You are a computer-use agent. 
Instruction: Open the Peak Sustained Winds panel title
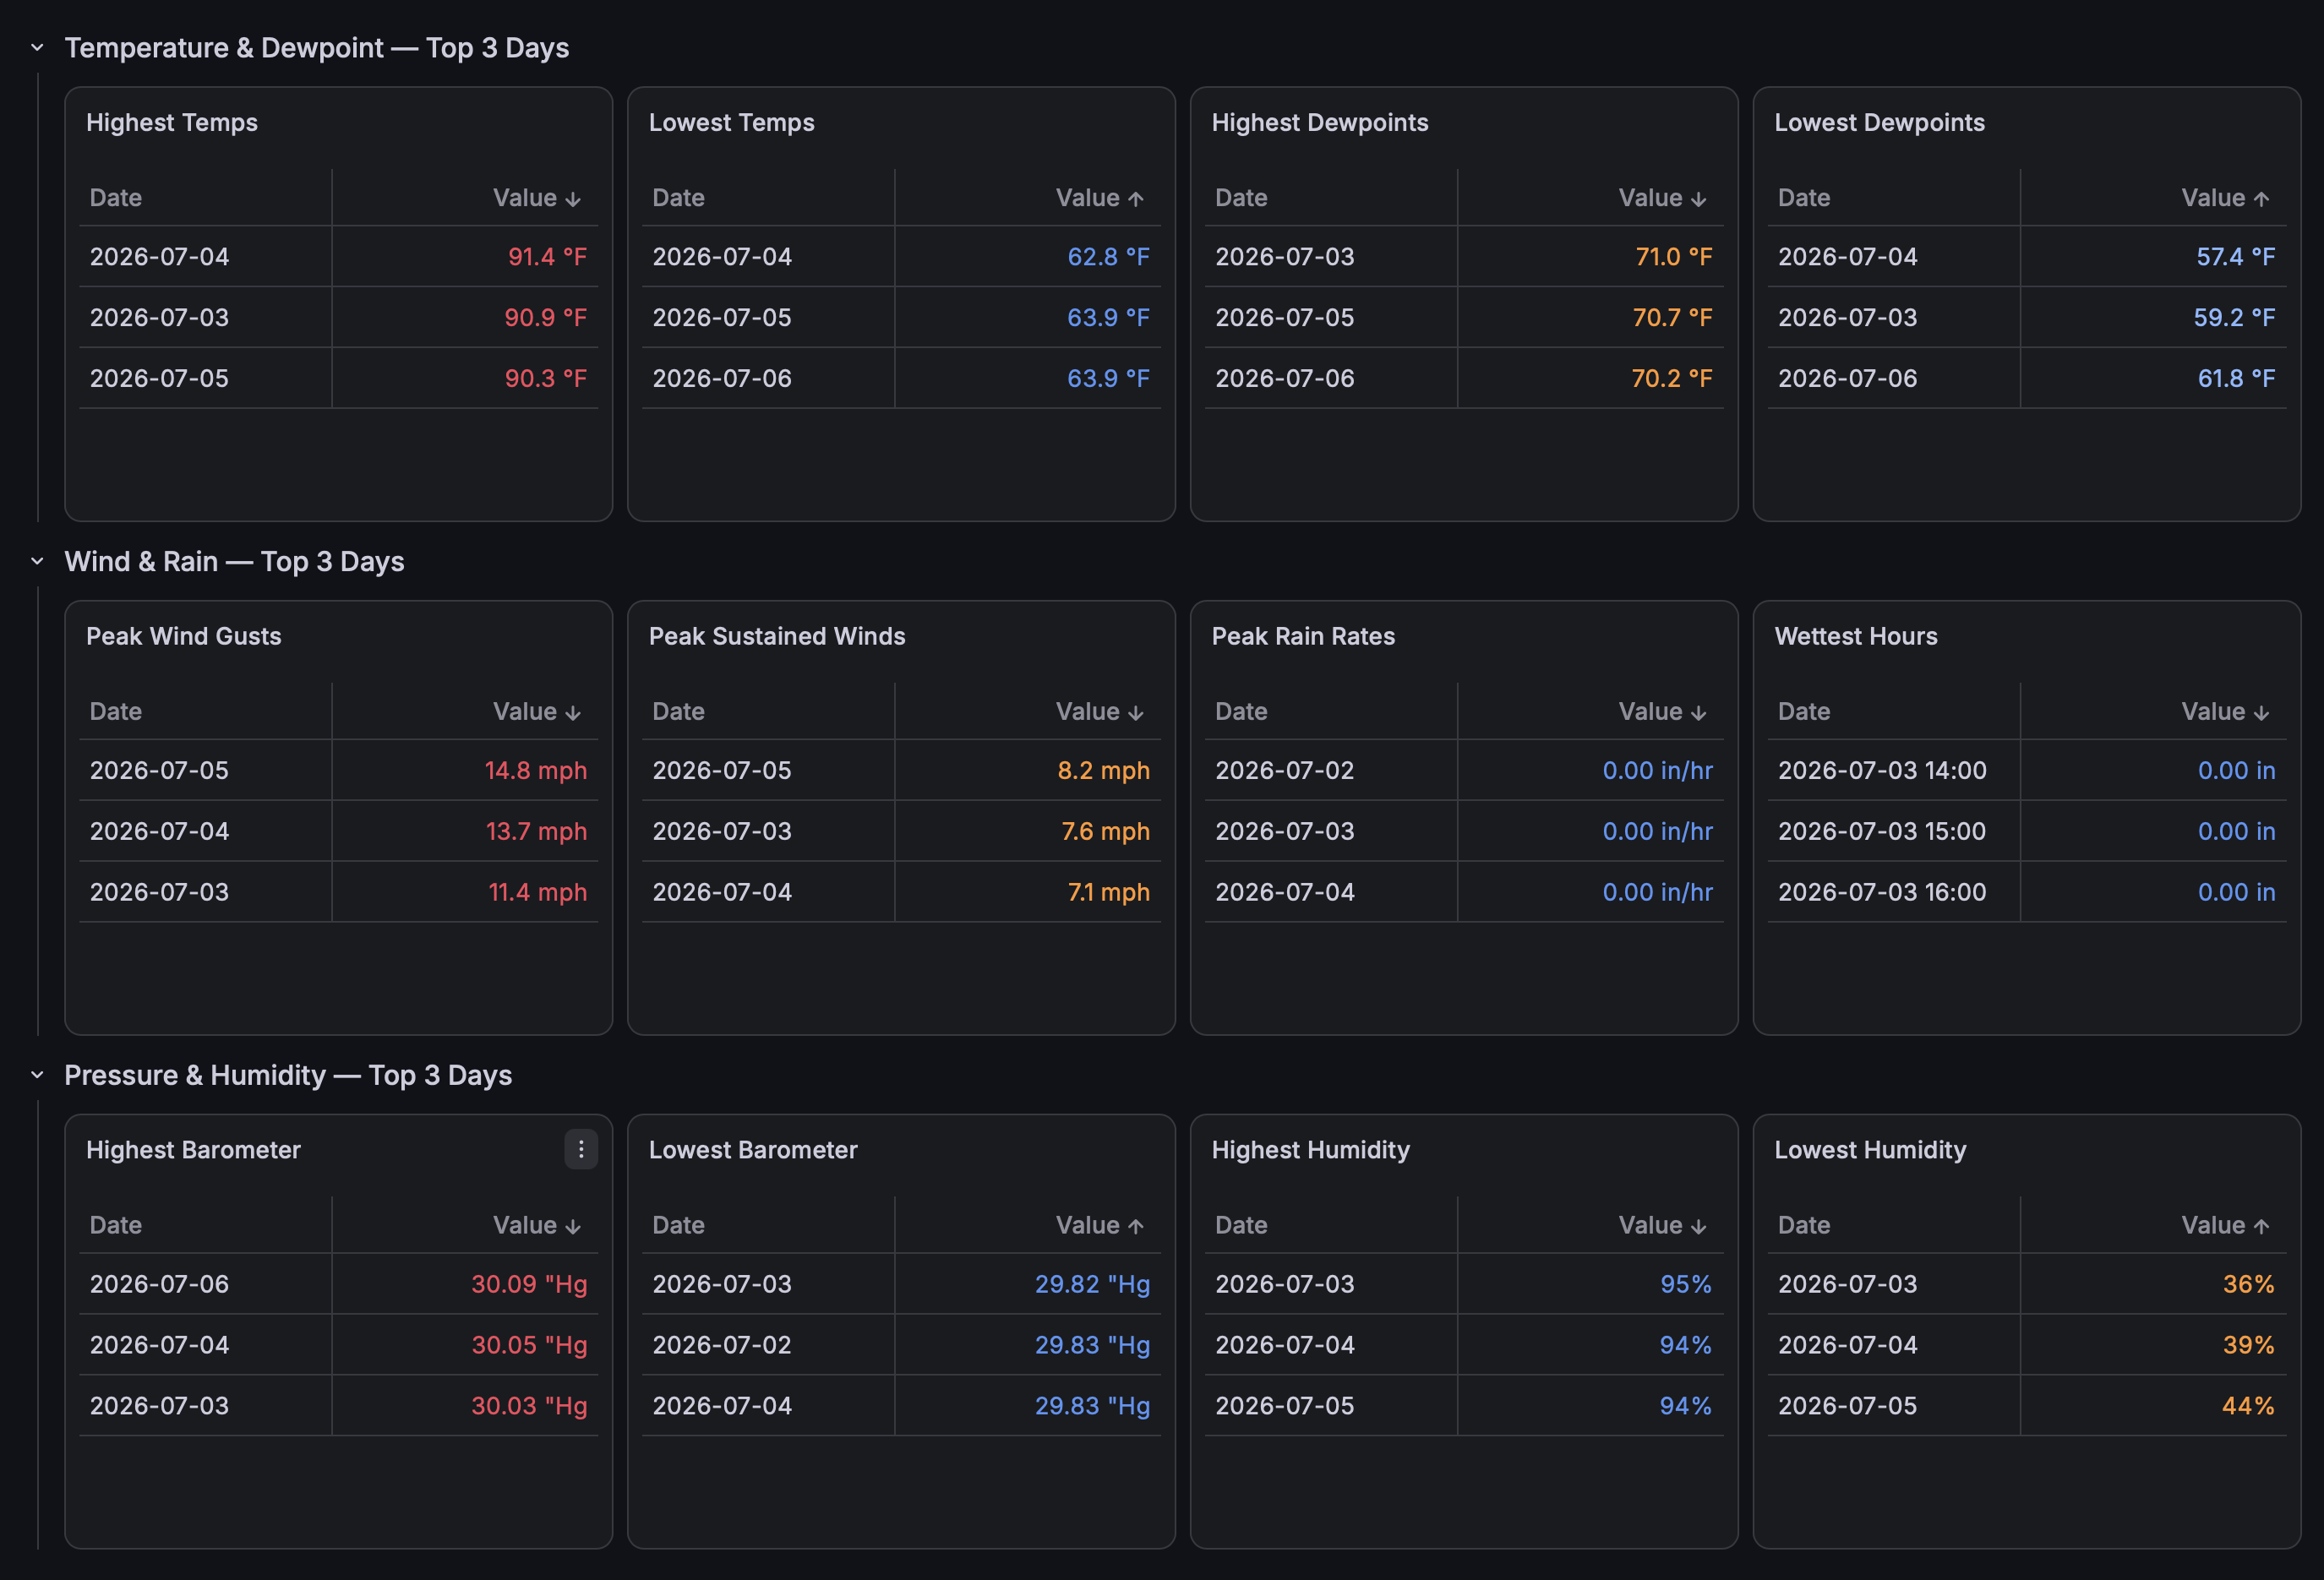(x=777, y=636)
